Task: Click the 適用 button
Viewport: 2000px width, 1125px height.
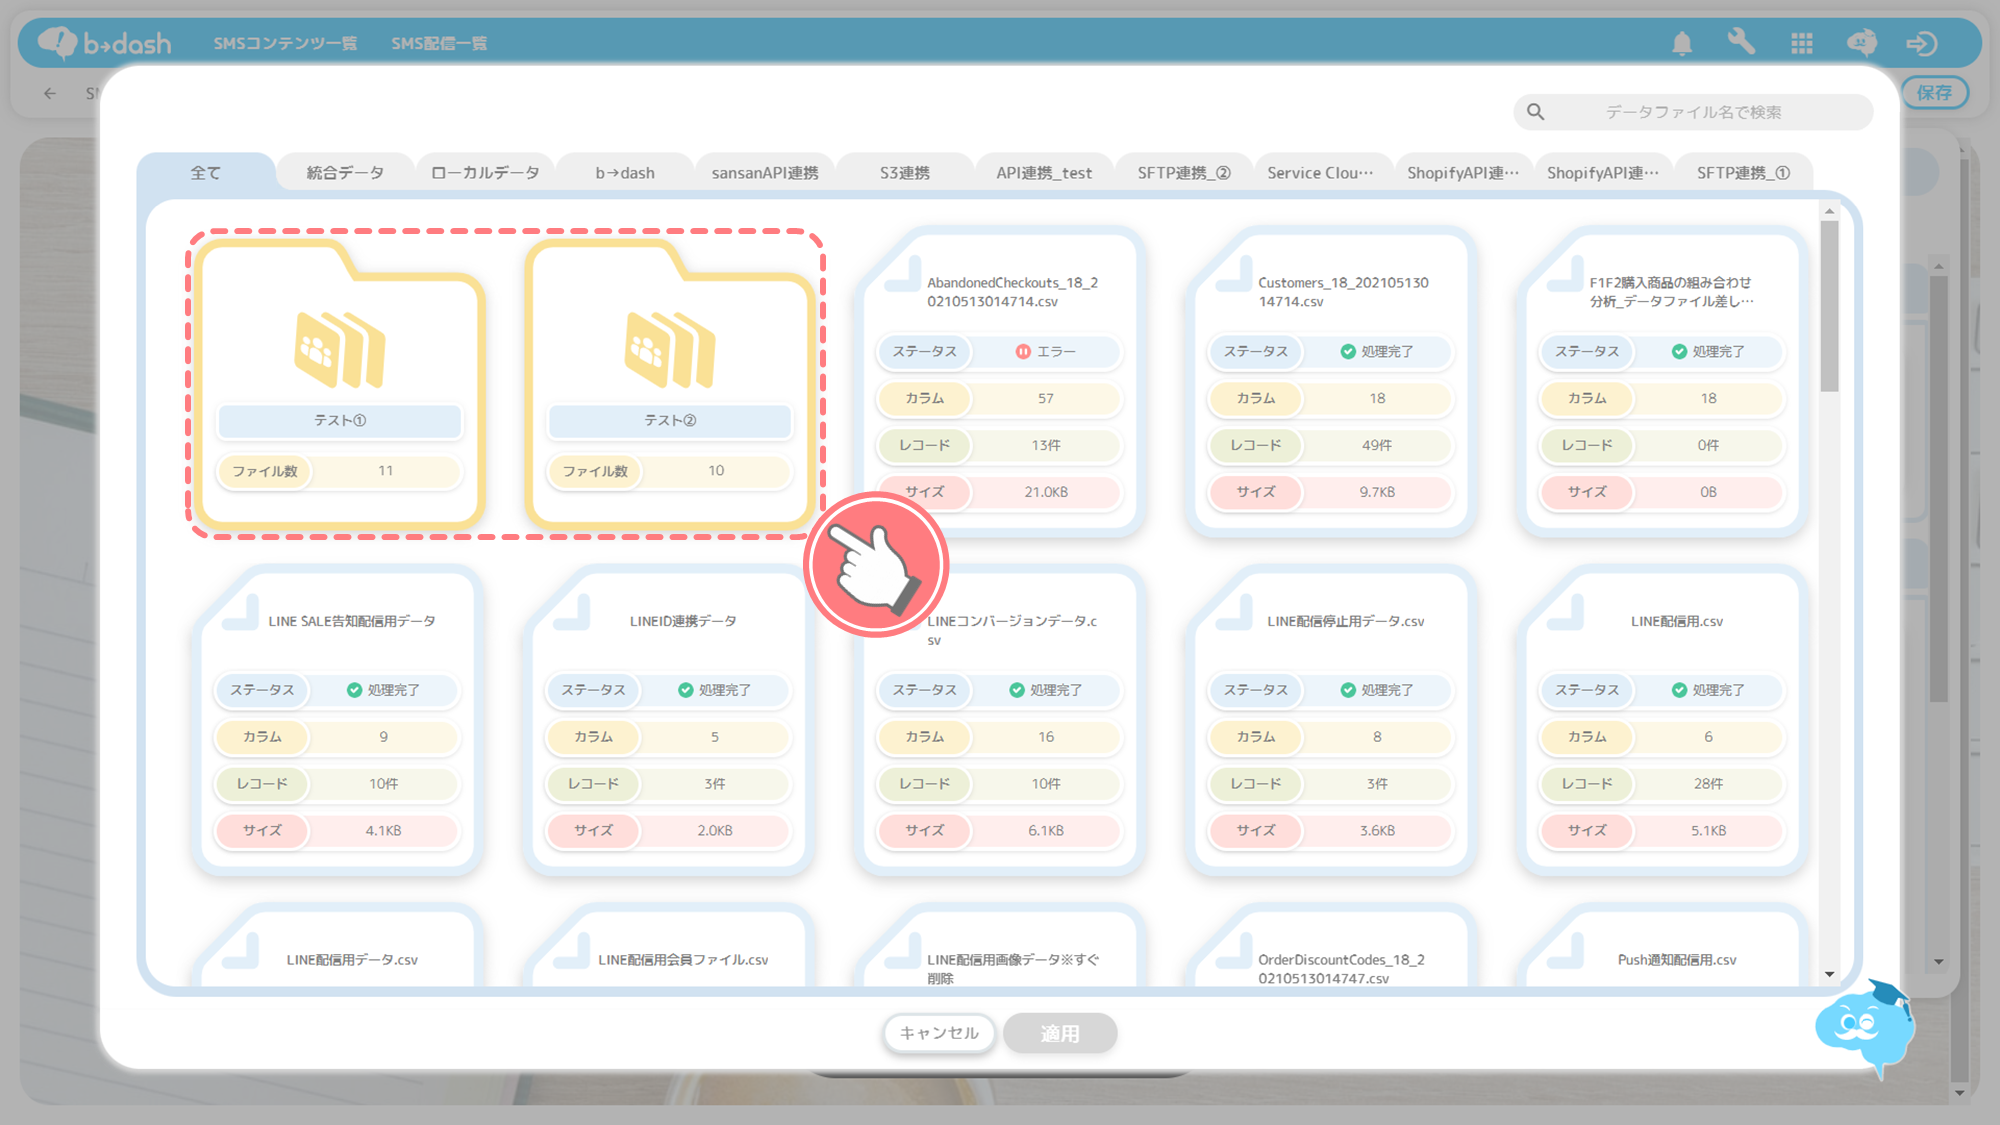Action: click(x=1060, y=1033)
